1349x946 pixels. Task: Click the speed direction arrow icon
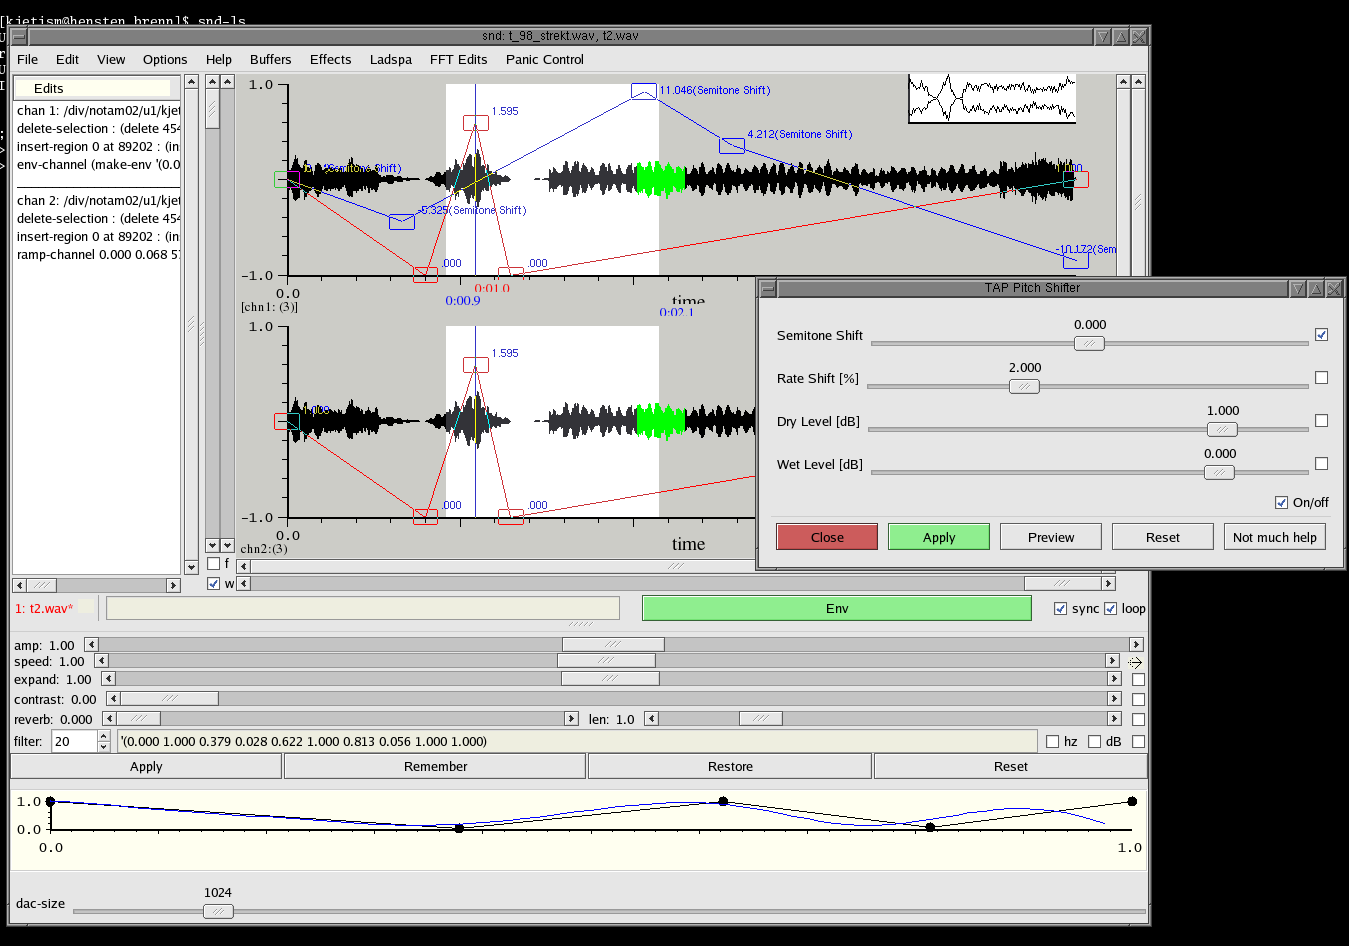[1135, 662]
